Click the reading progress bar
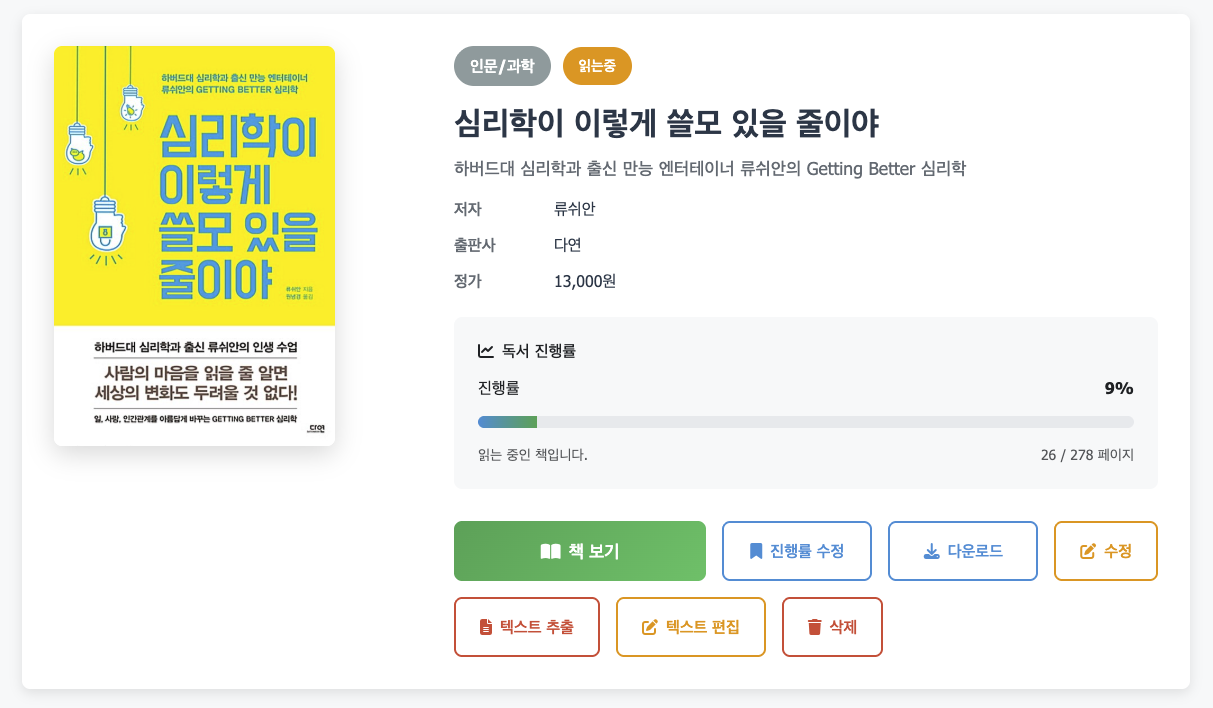 tap(806, 422)
